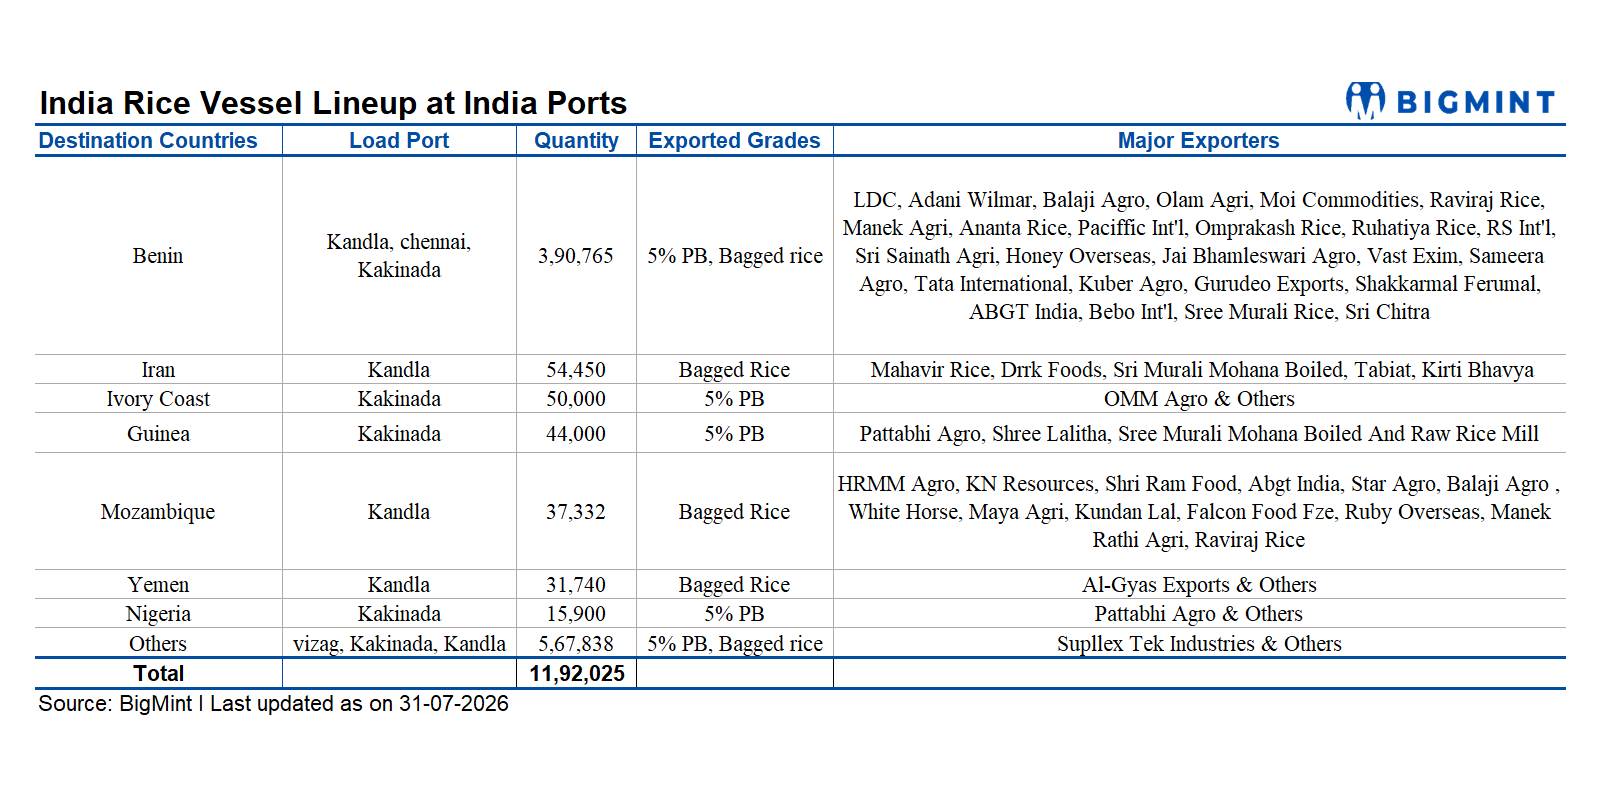Image resolution: width=1600 pixels, height=800 pixels.
Task: Click the '5% PB' grade for Nigeria
Action: click(x=735, y=614)
